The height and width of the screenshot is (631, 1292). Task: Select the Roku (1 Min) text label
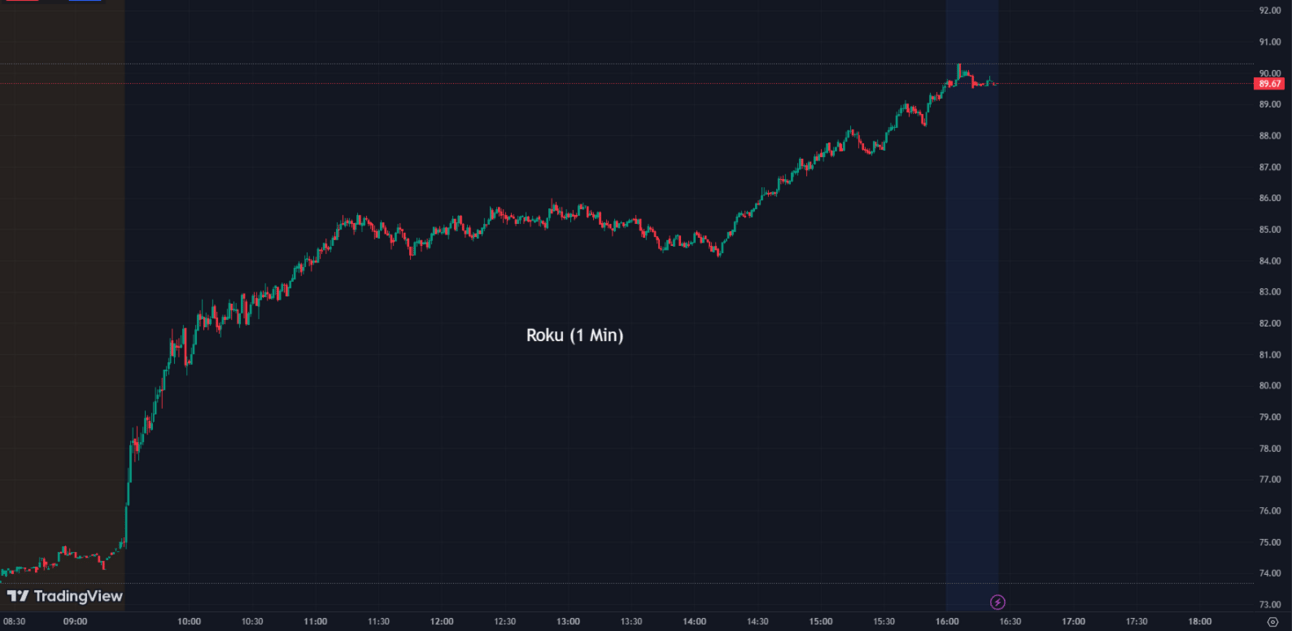click(x=575, y=336)
